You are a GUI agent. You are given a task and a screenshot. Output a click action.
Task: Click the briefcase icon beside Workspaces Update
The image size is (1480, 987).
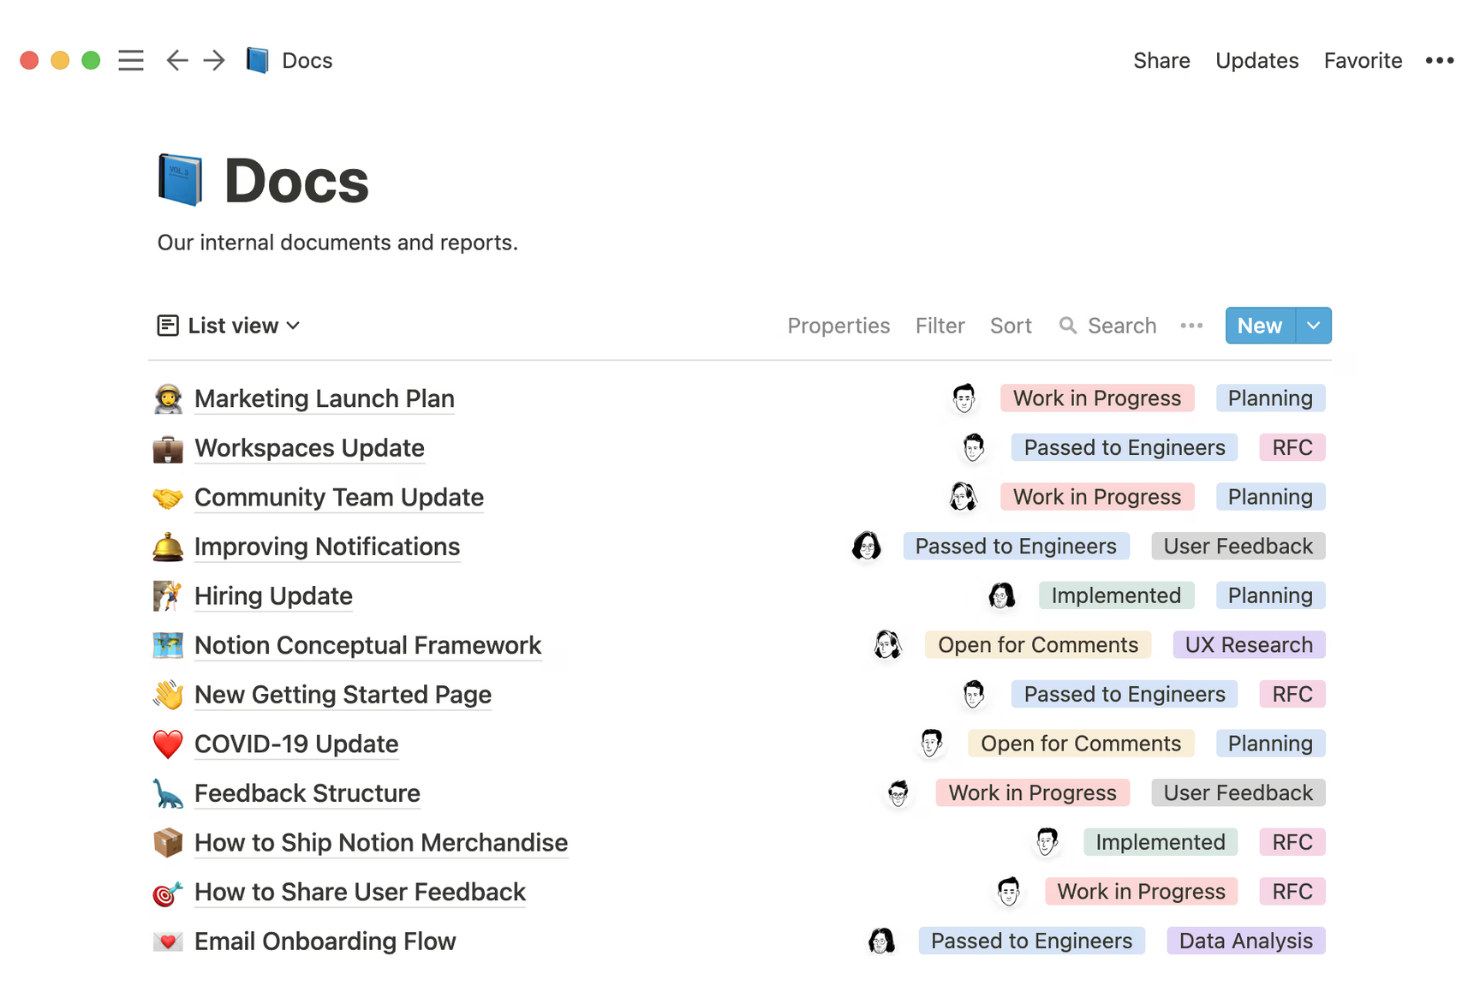(168, 447)
